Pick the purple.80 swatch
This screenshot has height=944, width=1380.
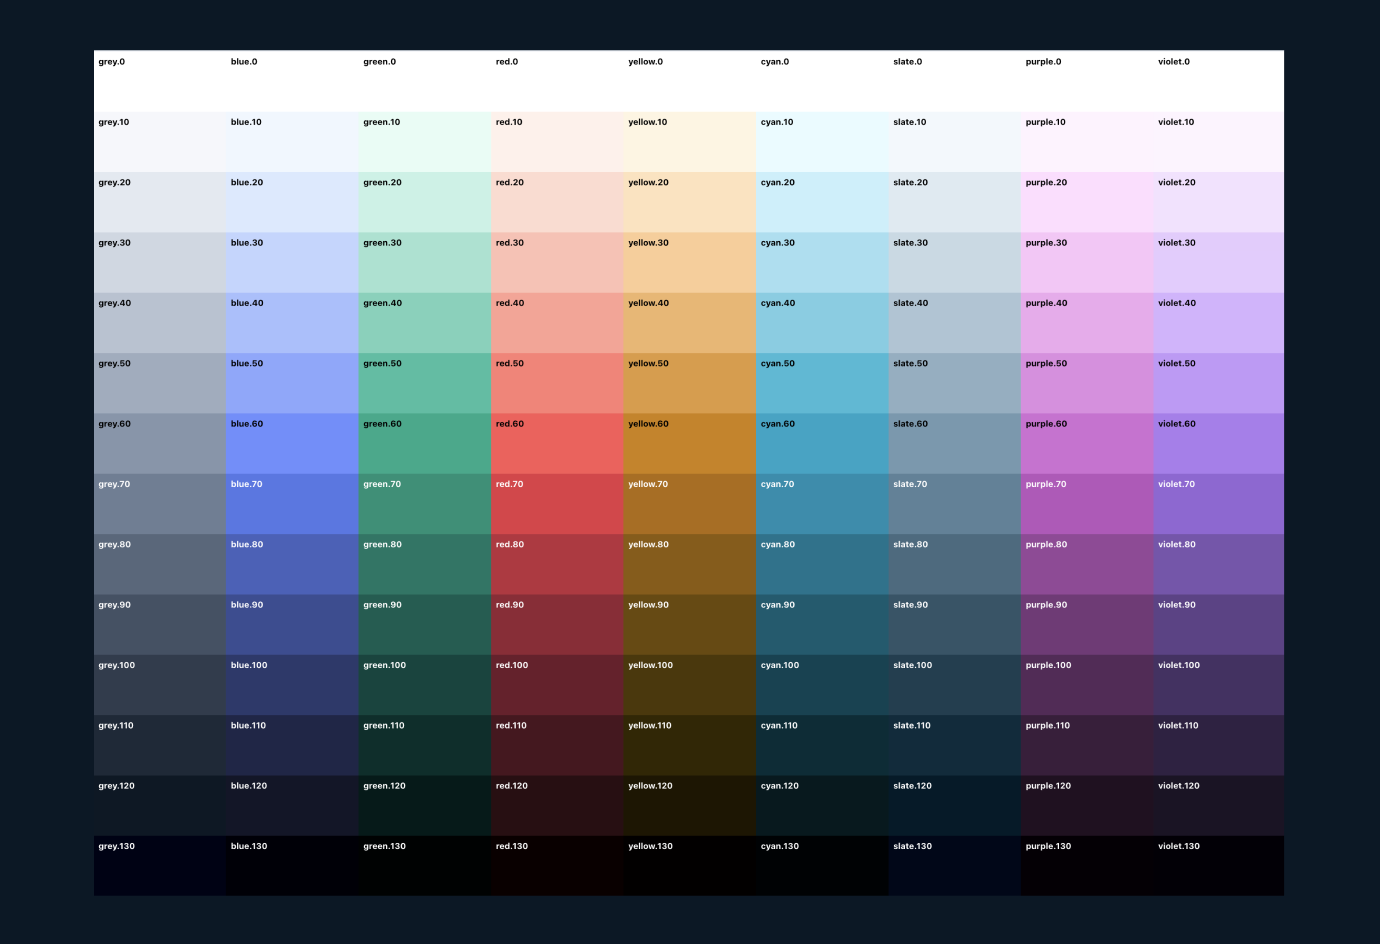coord(1087,564)
